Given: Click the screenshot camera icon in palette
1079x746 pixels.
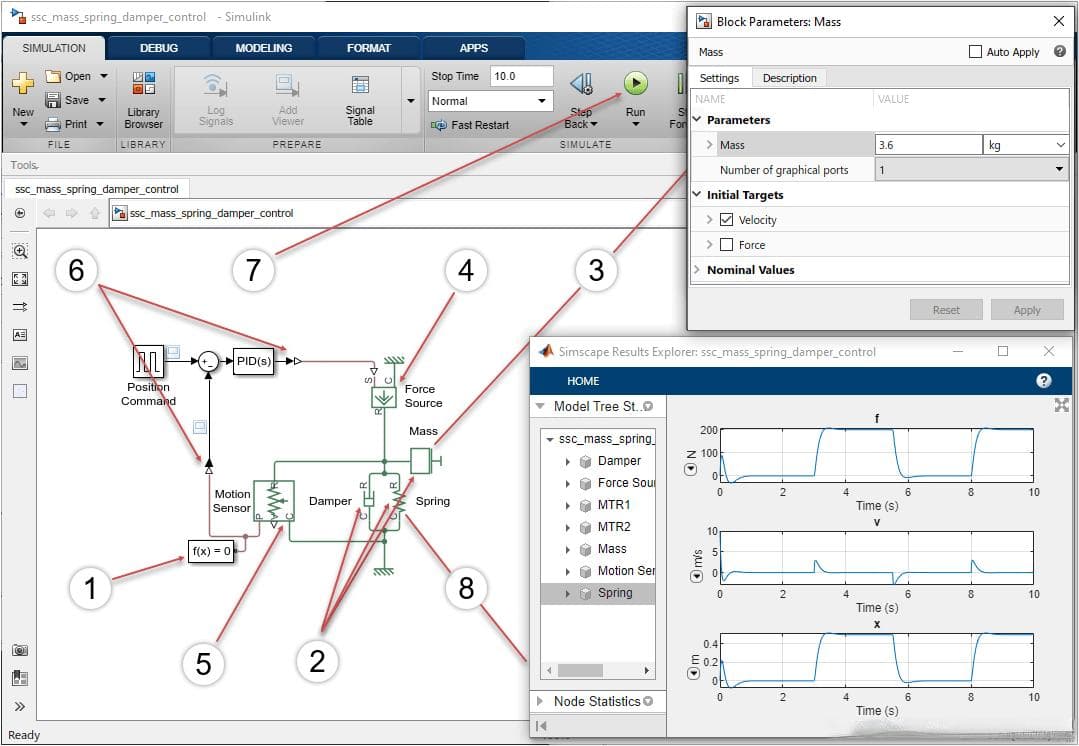Looking at the screenshot, I should click(x=20, y=650).
